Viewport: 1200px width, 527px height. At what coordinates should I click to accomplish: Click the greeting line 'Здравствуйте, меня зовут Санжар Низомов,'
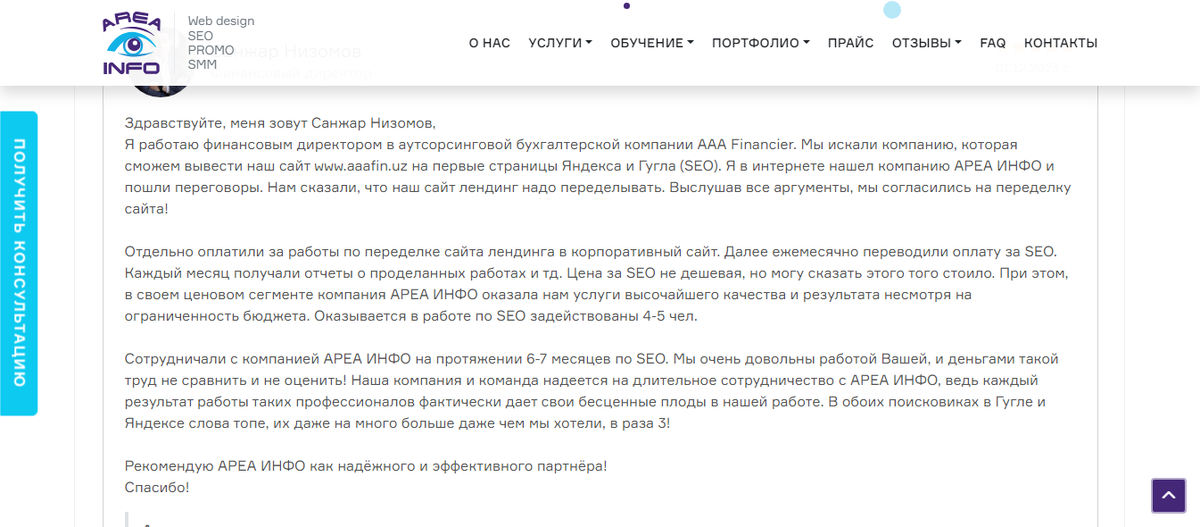pos(281,123)
